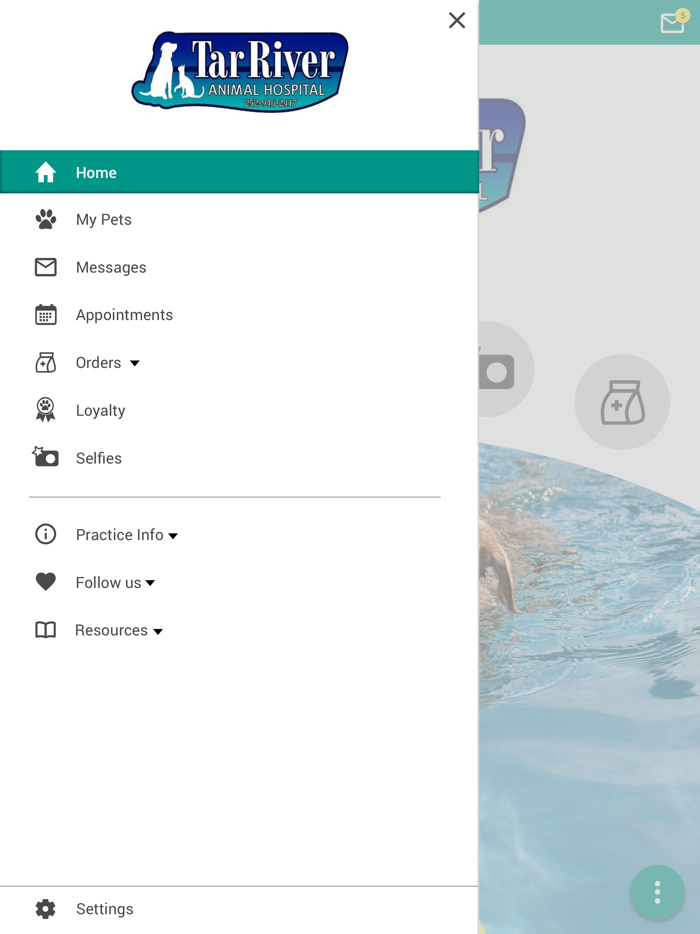Image resolution: width=700 pixels, height=934 pixels.
Task: Go to Appointments
Action: click(x=124, y=315)
